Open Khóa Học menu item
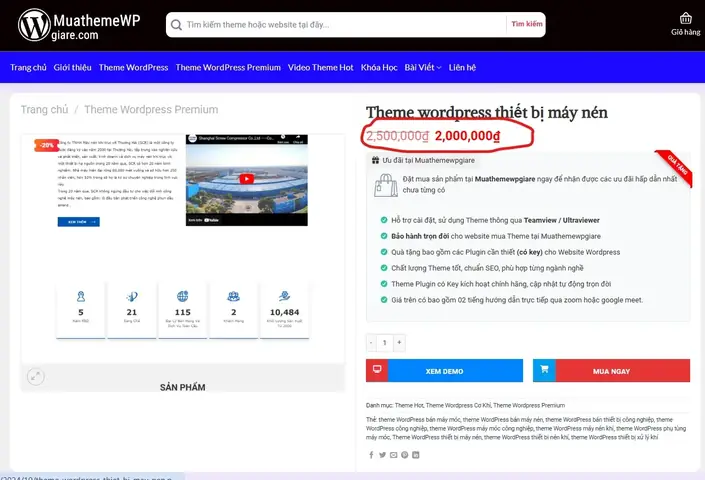The height and width of the screenshot is (480, 705). [379, 67]
